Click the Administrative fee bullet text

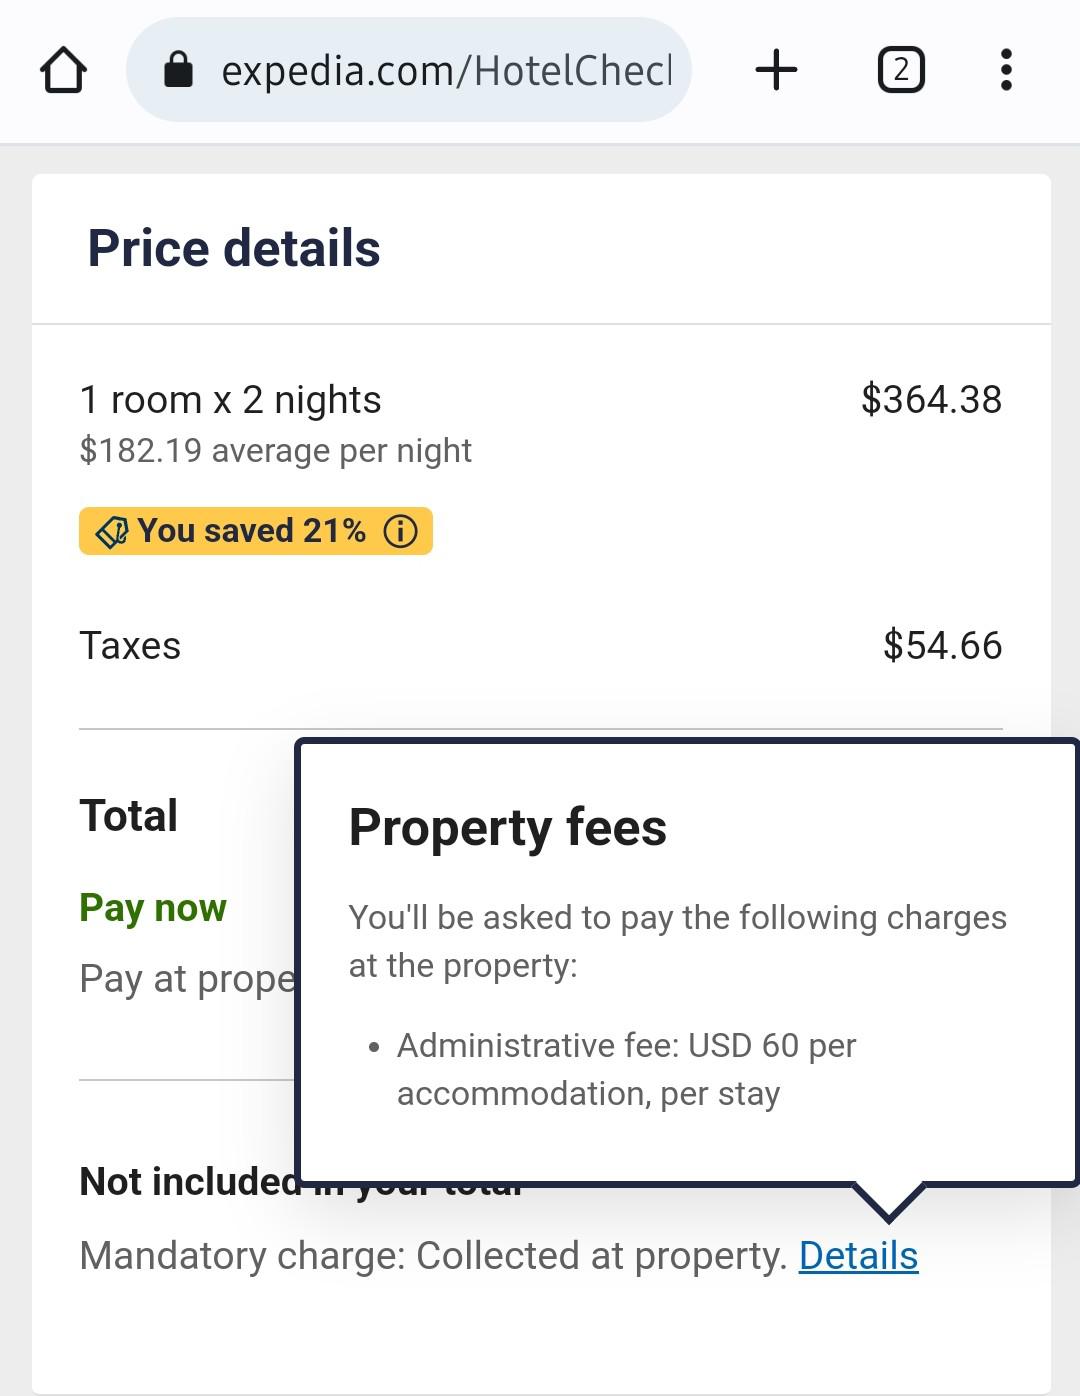click(x=626, y=1069)
